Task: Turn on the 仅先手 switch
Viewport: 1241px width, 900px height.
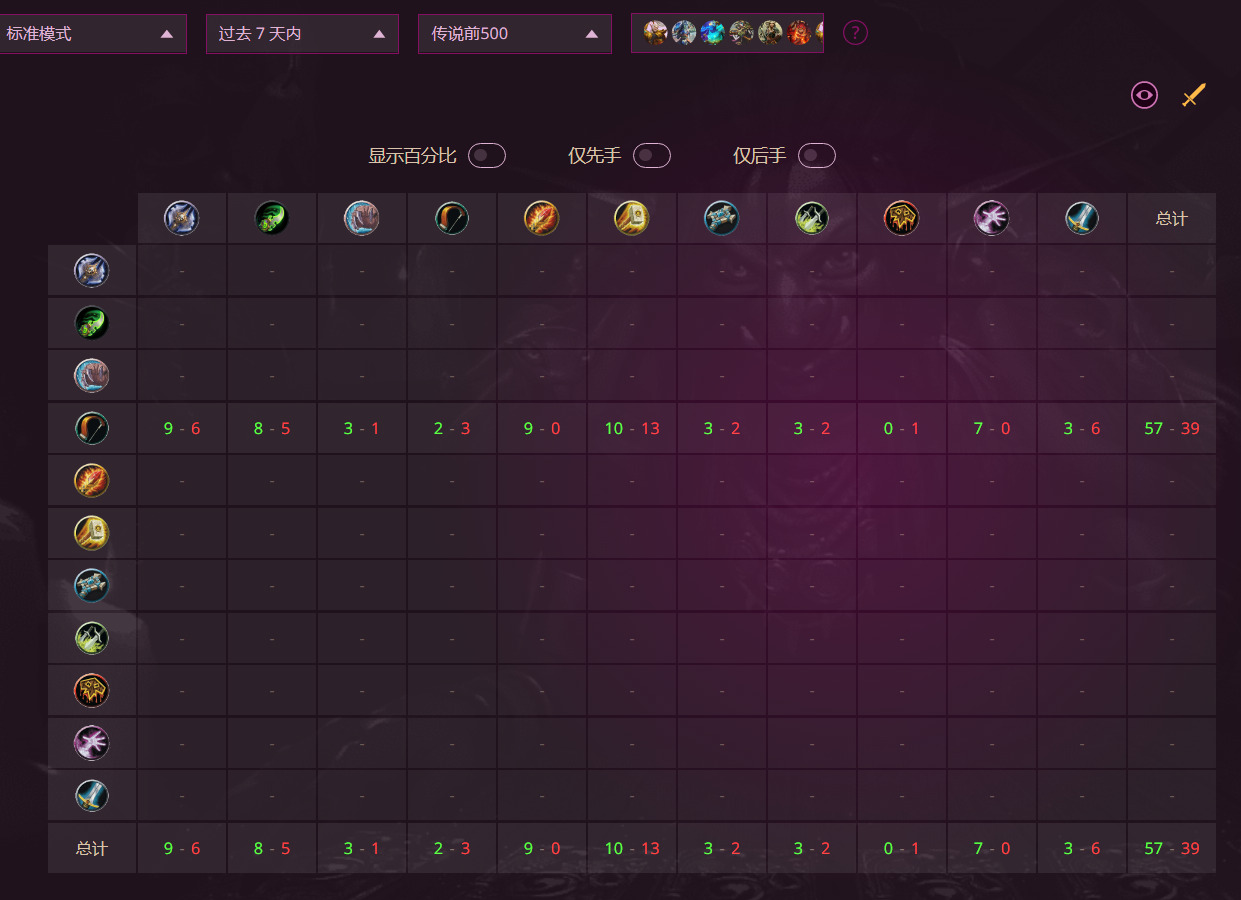Action: pos(652,156)
